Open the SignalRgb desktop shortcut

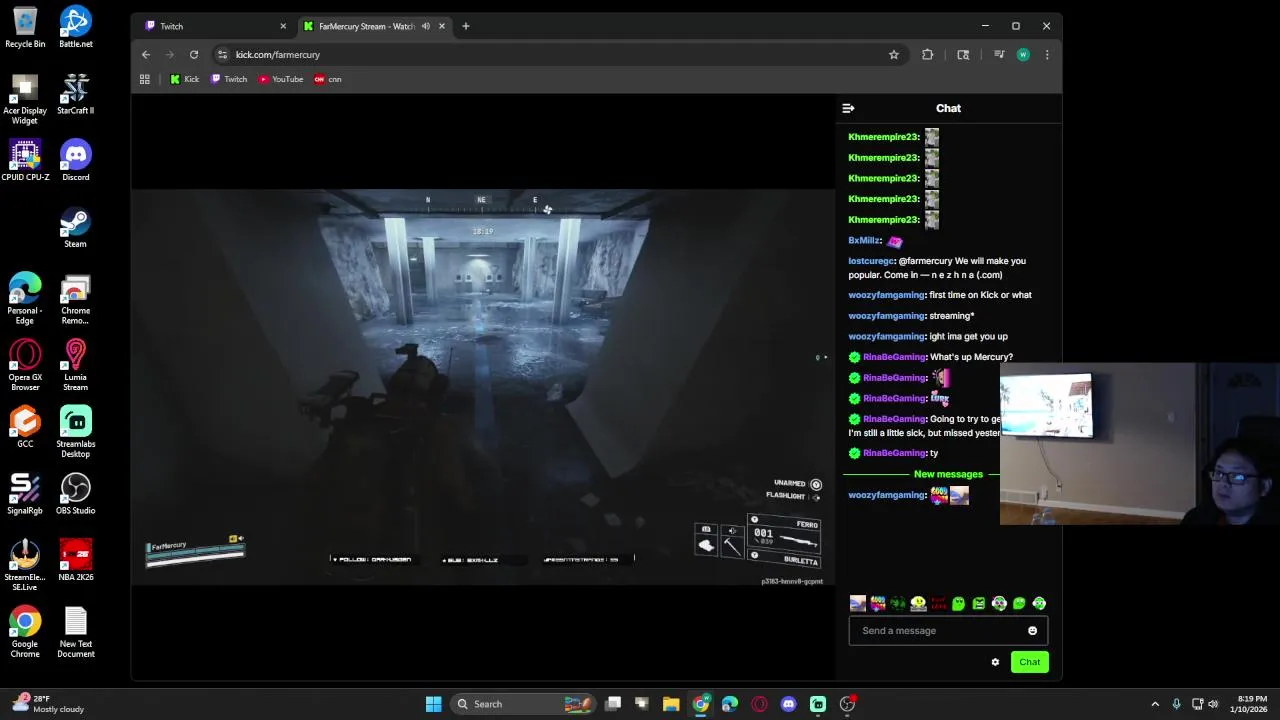tap(25, 494)
